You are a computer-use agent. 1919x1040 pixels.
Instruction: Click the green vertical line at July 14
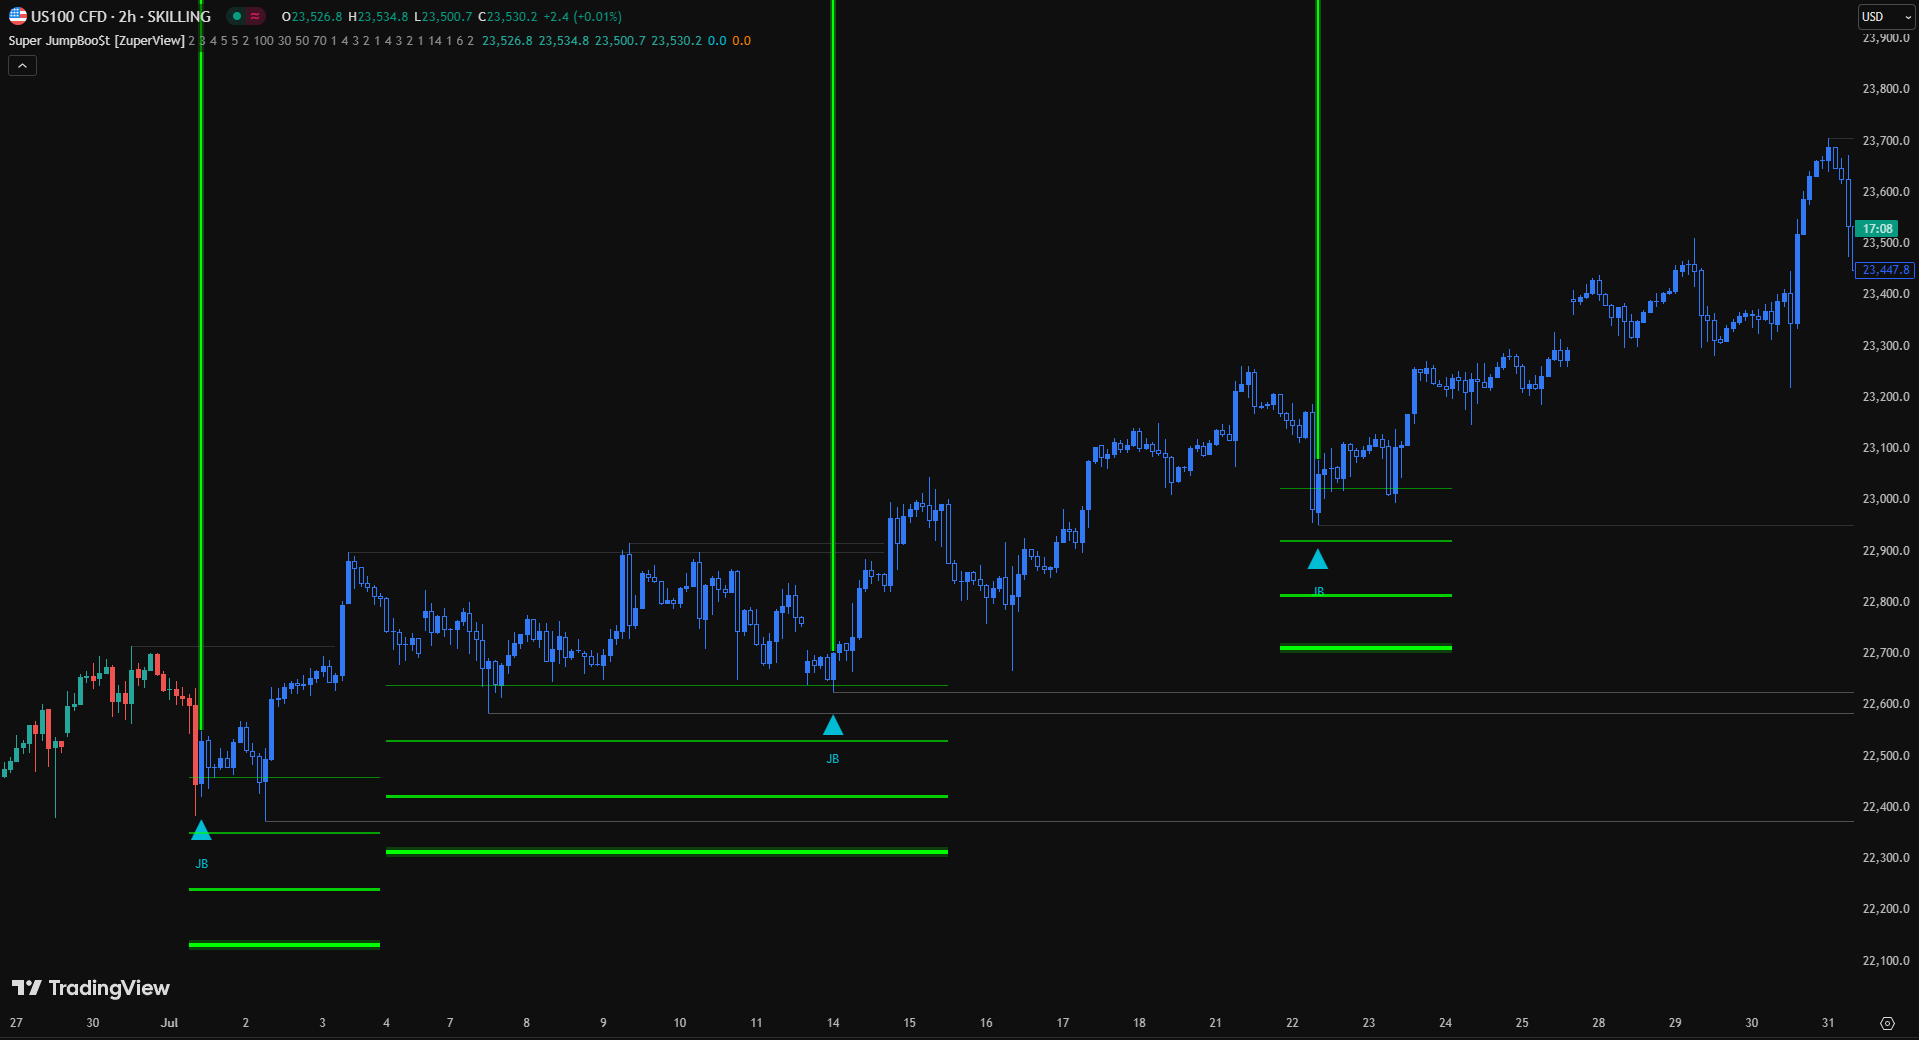click(x=833, y=300)
